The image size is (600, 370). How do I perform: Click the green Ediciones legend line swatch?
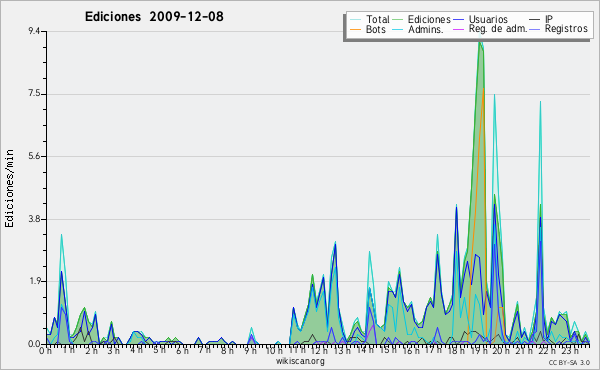tap(398, 20)
